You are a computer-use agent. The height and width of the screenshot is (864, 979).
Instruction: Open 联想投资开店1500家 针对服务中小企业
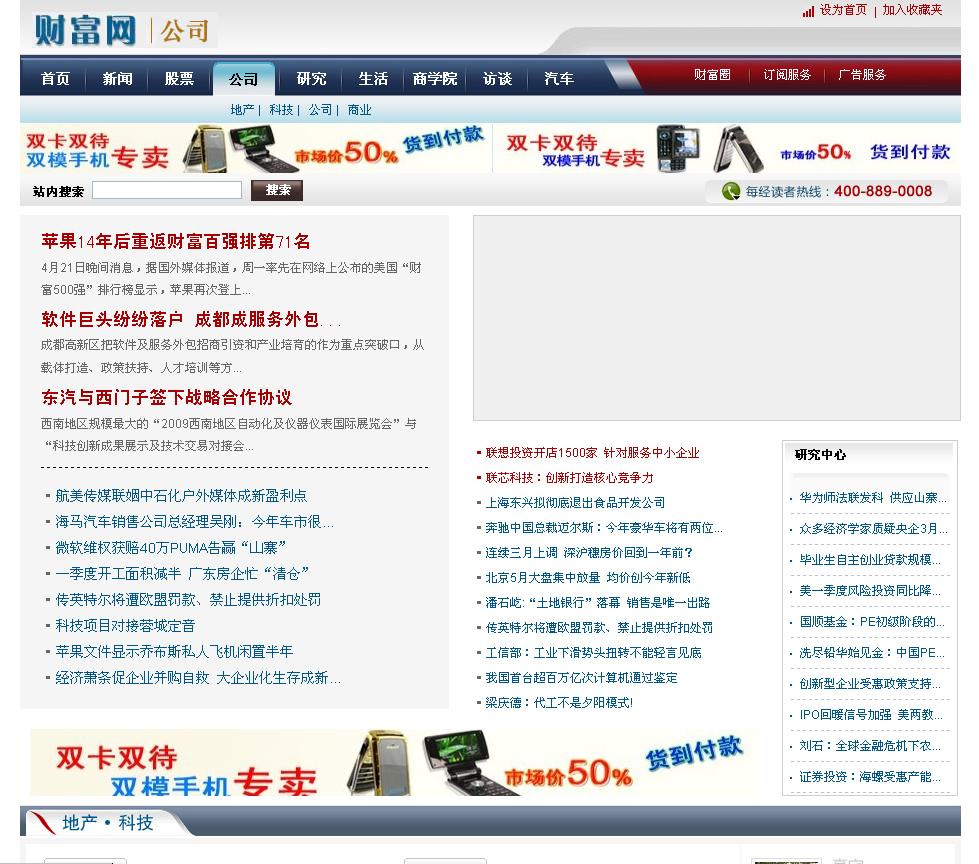593,453
